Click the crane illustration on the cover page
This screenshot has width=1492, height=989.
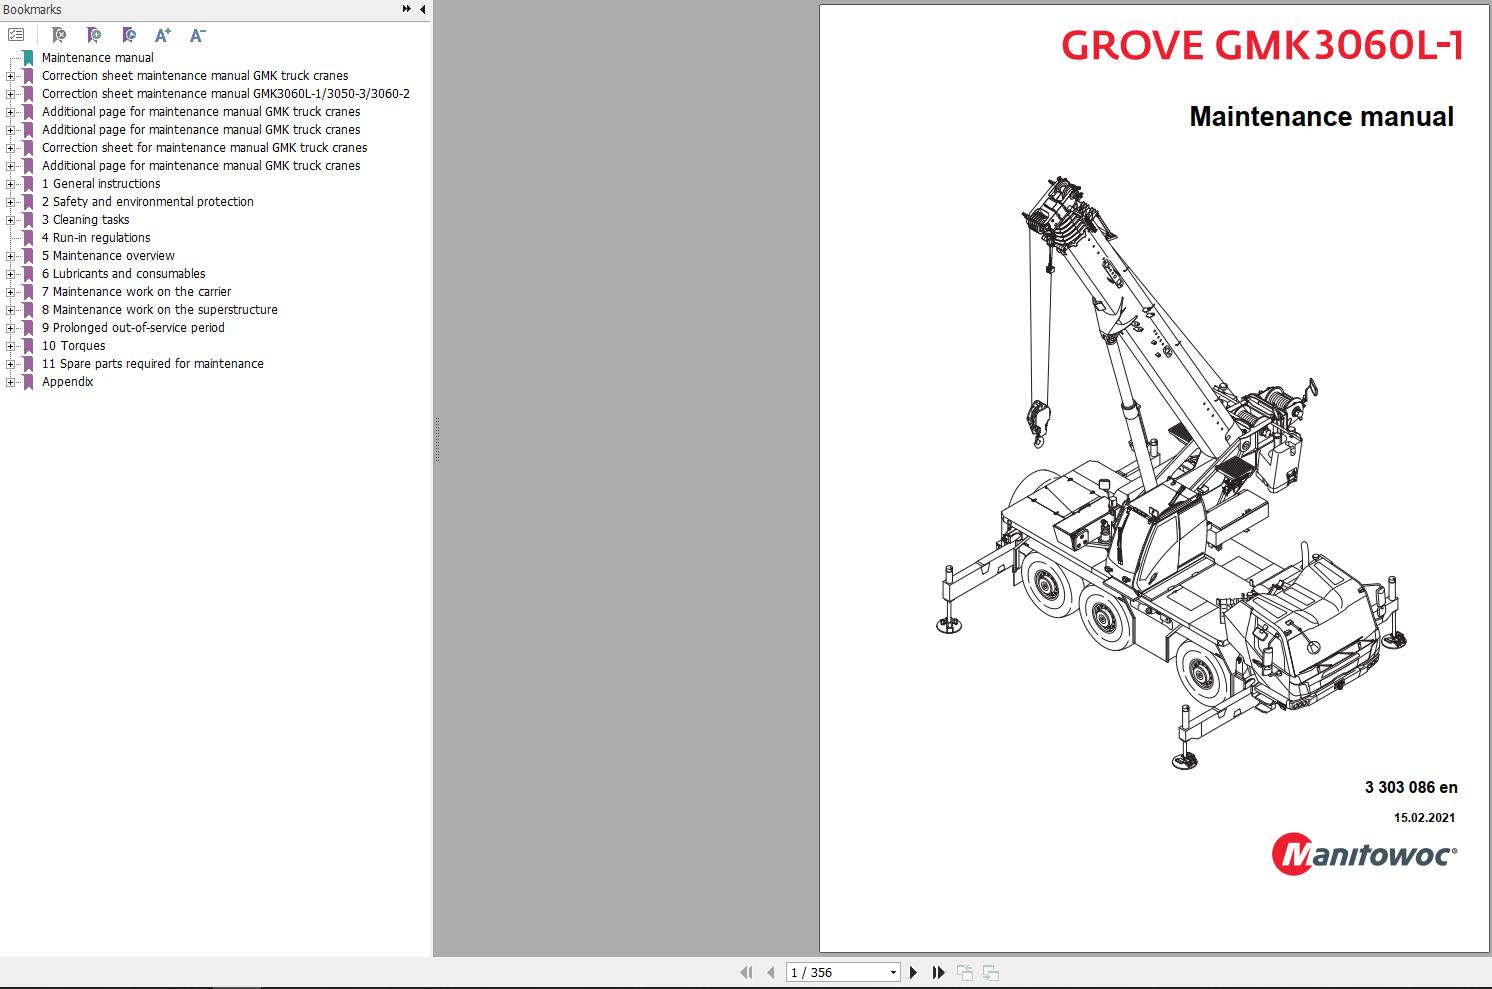(x=1173, y=472)
